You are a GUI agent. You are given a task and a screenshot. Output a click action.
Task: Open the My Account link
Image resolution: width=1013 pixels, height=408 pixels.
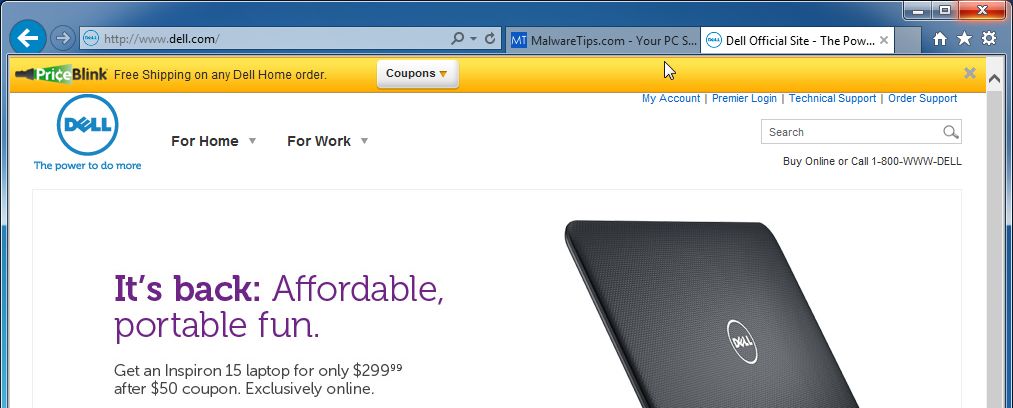pos(671,98)
